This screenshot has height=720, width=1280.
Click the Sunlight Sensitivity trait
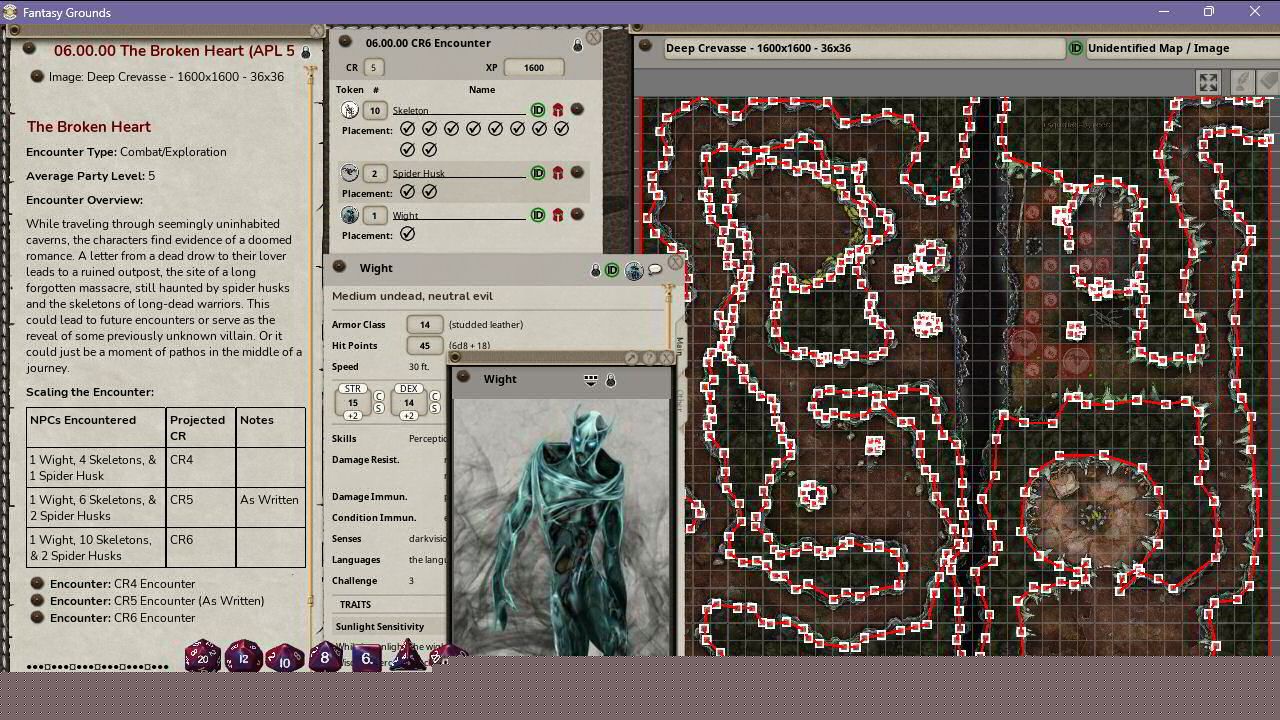point(380,626)
